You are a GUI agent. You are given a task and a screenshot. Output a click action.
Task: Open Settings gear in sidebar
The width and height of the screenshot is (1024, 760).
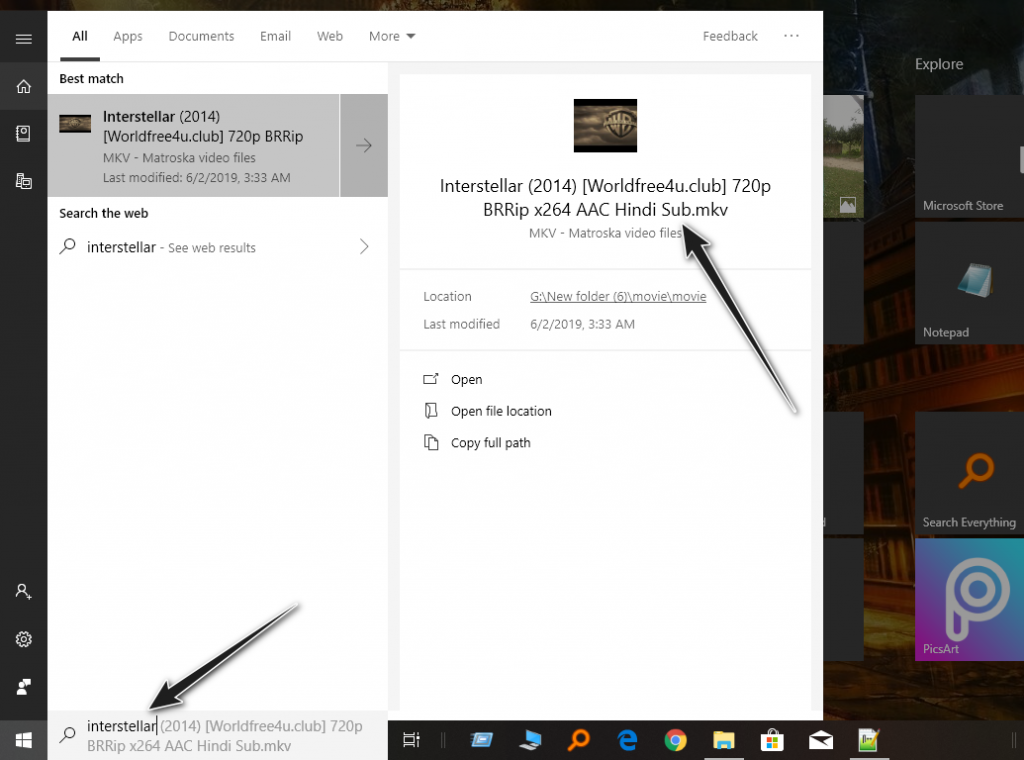(x=24, y=639)
